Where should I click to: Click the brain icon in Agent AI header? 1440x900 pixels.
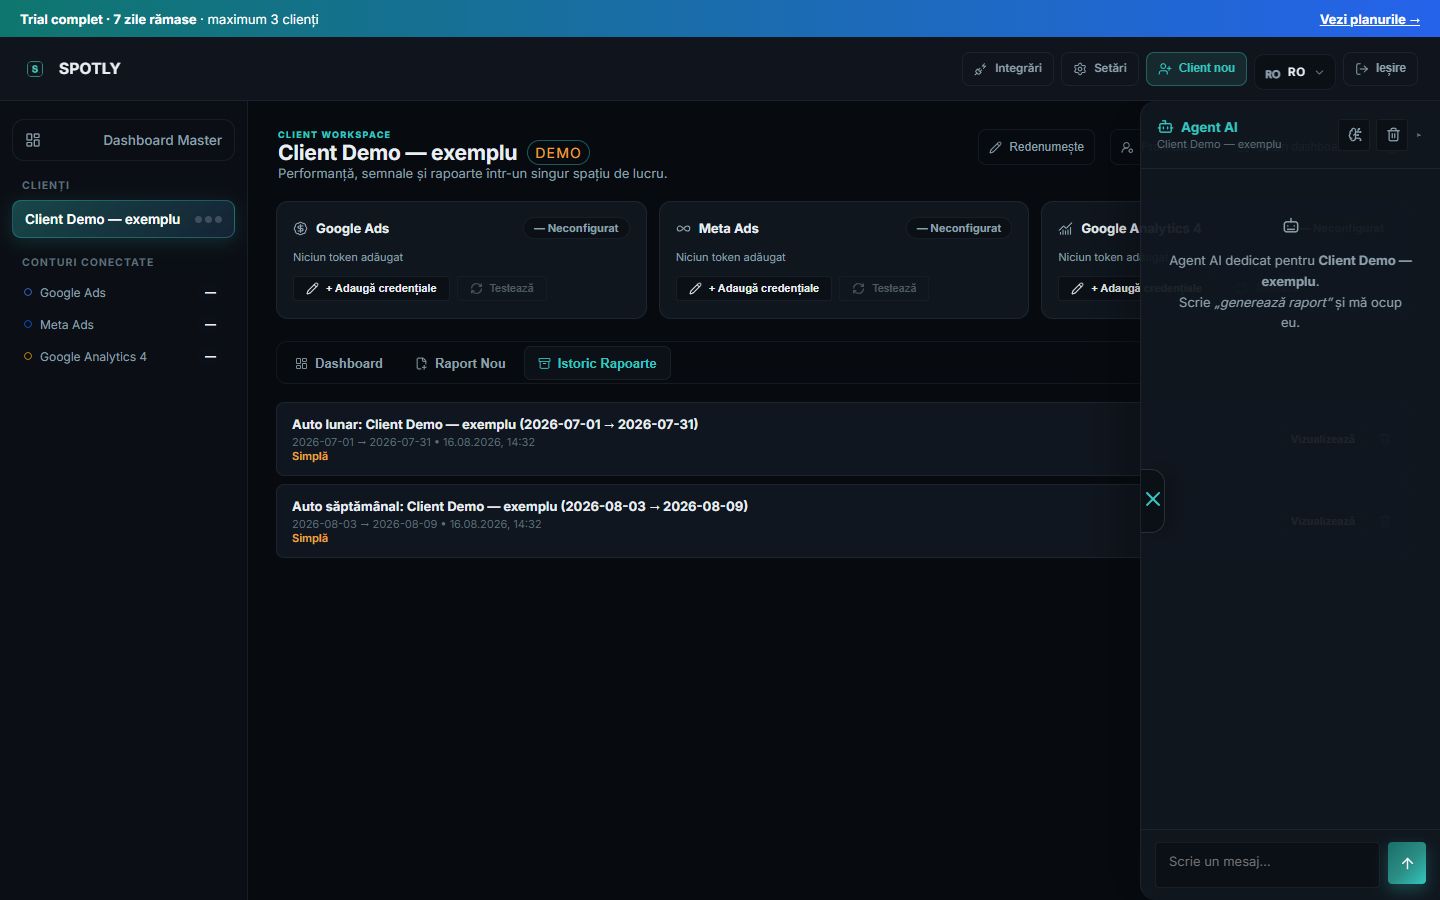click(x=1355, y=135)
